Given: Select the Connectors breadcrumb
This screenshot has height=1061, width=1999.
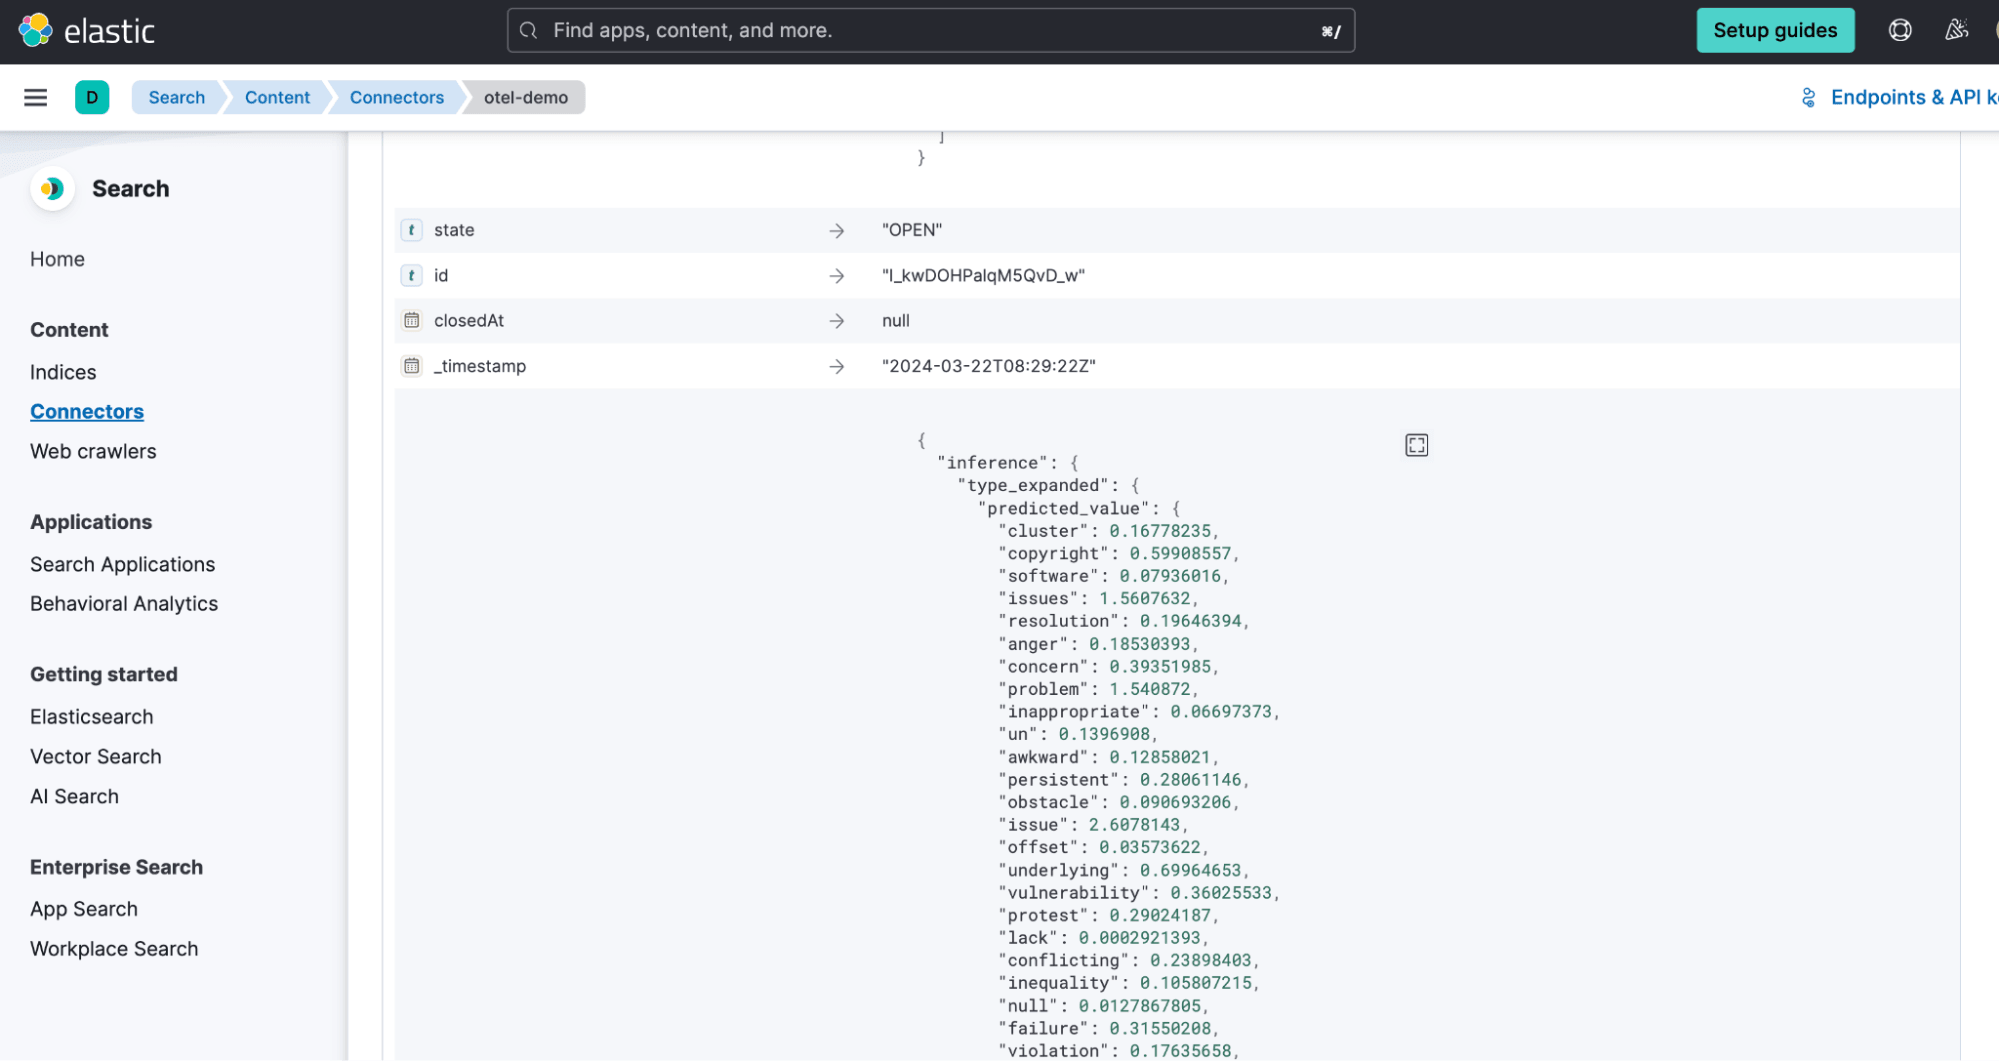Looking at the screenshot, I should (x=396, y=97).
